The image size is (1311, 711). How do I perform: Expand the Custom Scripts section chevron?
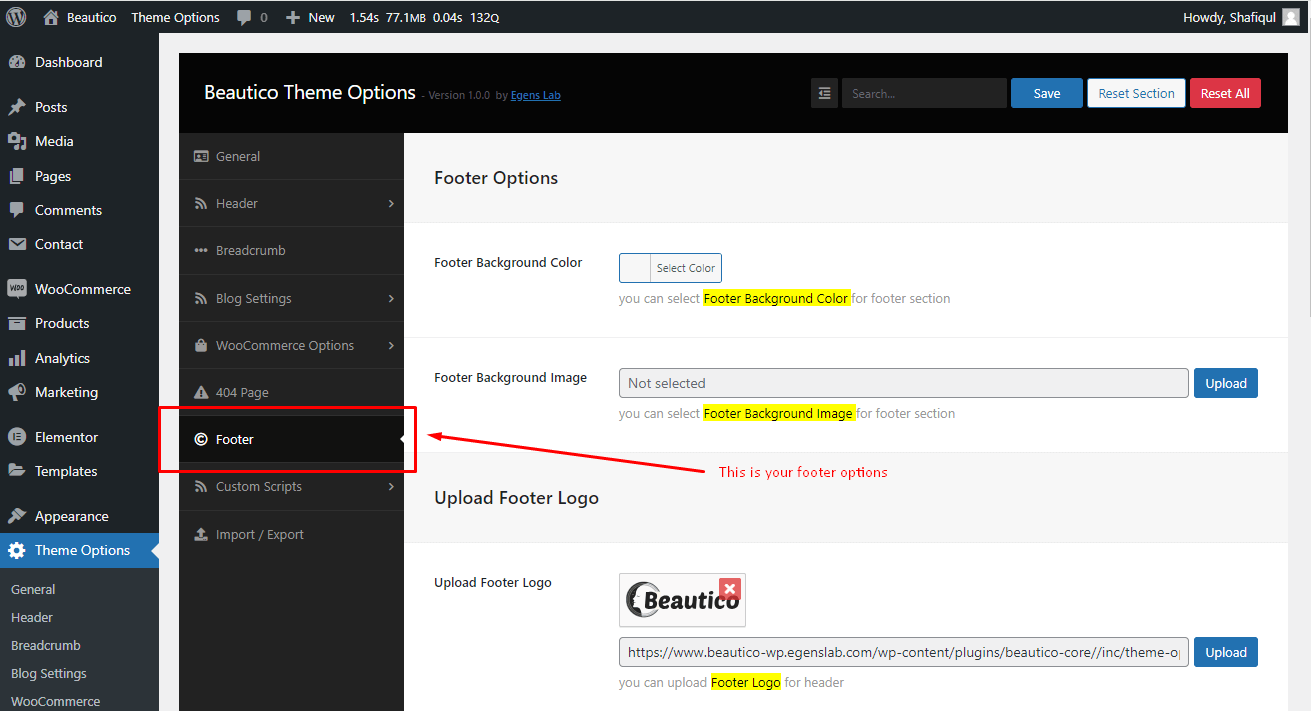click(391, 487)
